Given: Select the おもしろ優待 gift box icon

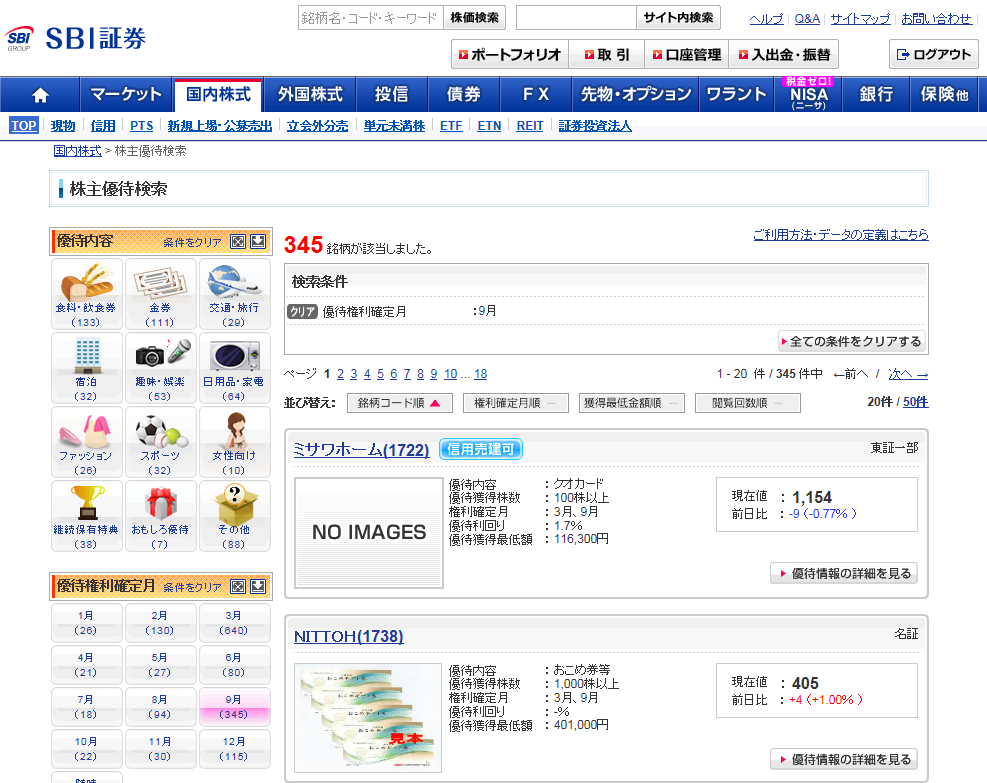Looking at the screenshot, I should [x=160, y=516].
